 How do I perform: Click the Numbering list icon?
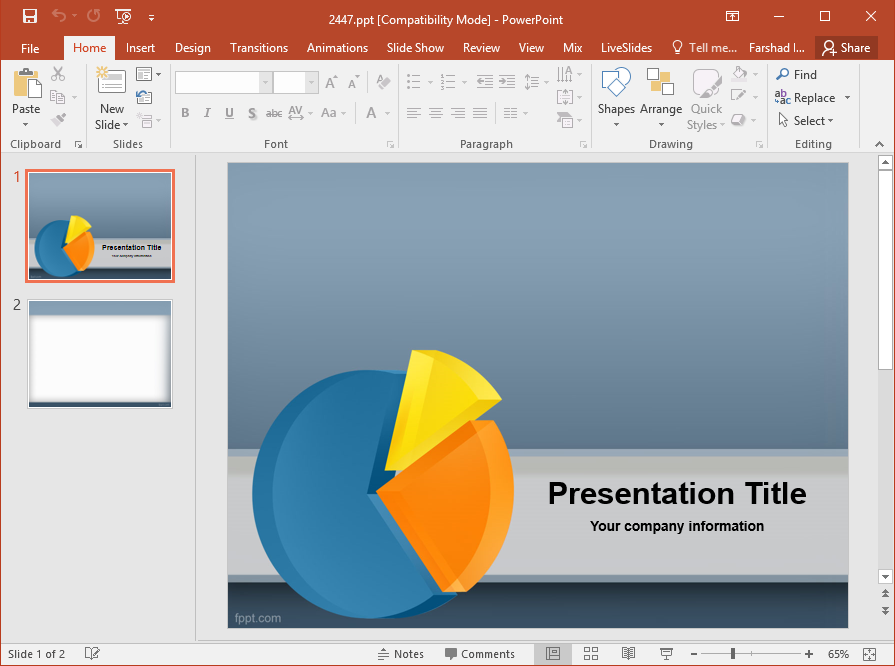[x=448, y=82]
